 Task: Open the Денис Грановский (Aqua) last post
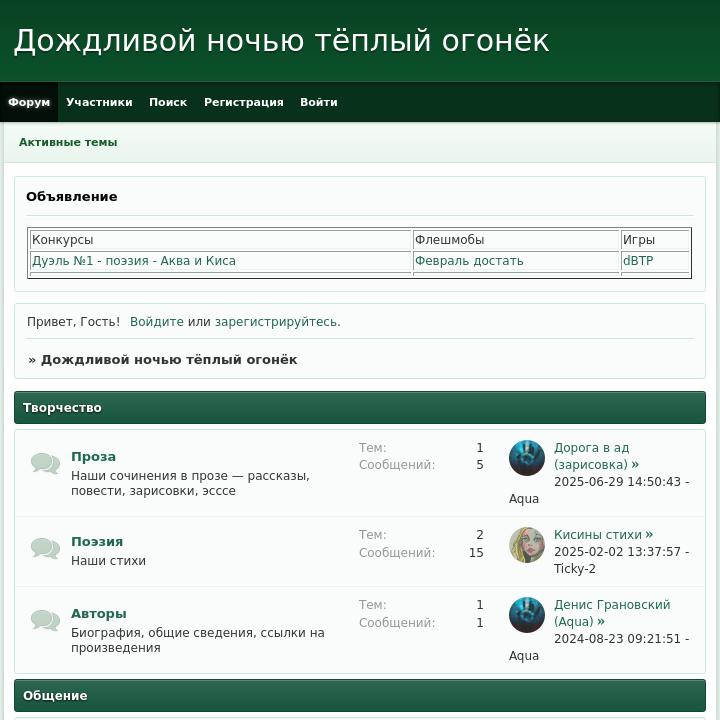coord(612,613)
